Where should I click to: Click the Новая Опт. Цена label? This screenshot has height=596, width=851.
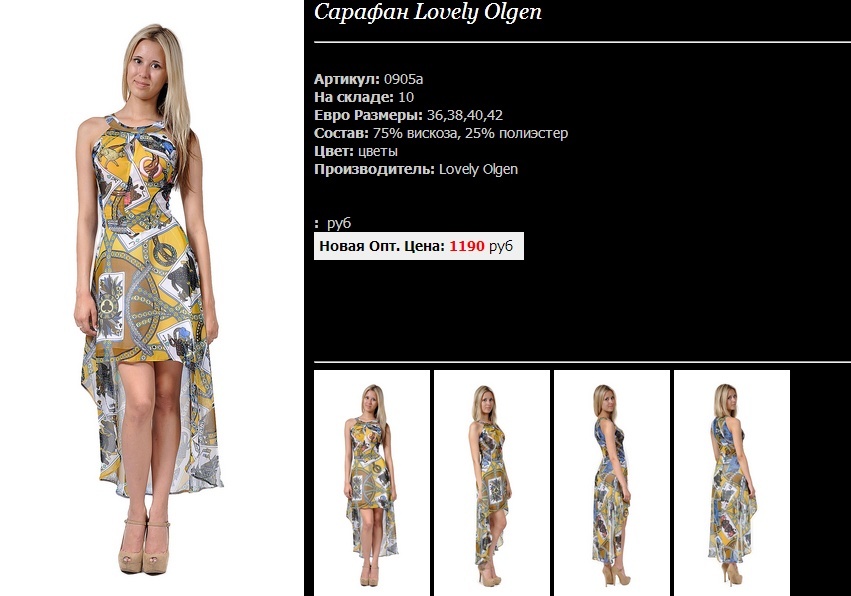(382, 246)
